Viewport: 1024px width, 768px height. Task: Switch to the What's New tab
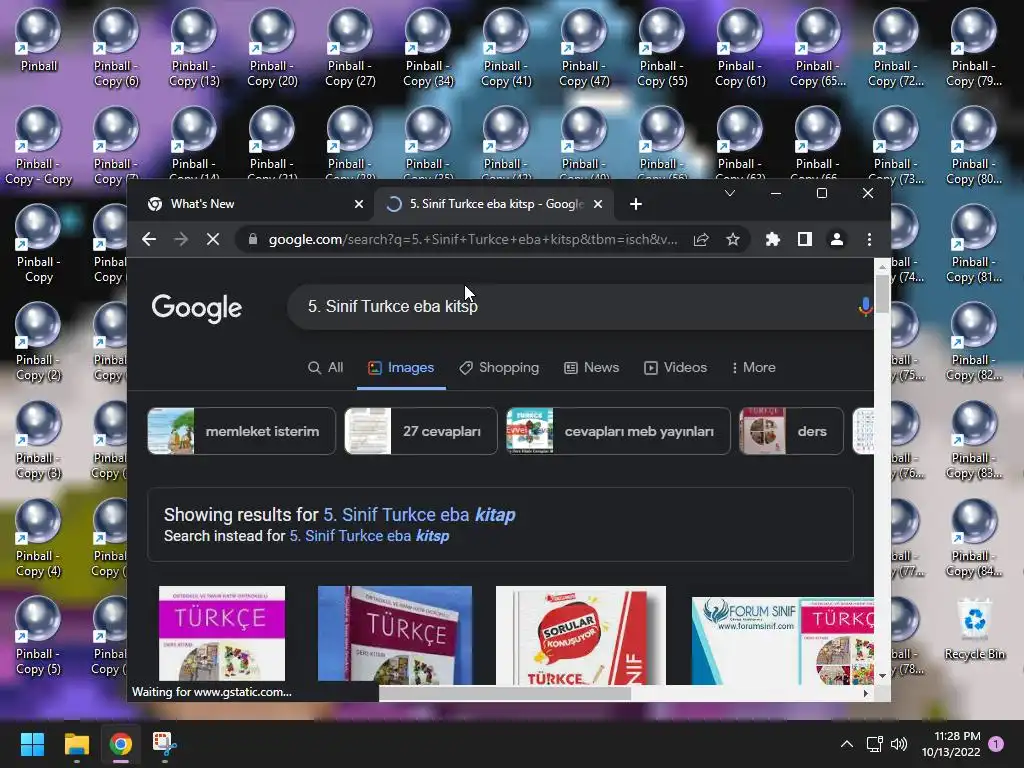(x=255, y=204)
